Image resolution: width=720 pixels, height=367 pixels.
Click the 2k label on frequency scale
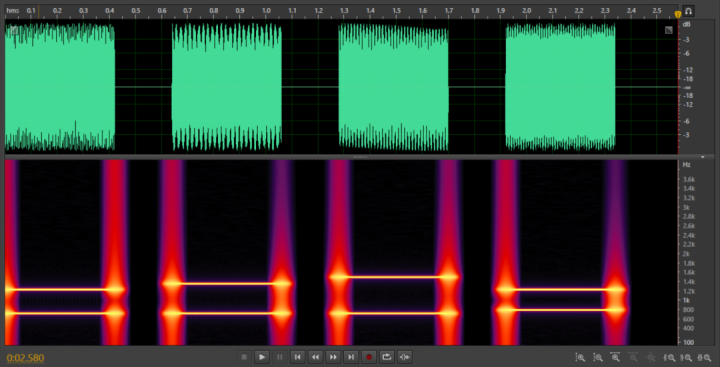[x=686, y=254]
